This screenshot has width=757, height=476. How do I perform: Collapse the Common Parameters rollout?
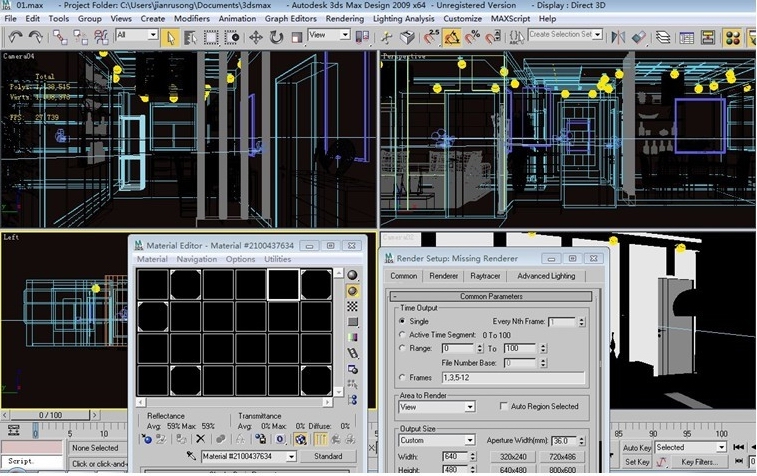pyautogui.click(x=491, y=296)
